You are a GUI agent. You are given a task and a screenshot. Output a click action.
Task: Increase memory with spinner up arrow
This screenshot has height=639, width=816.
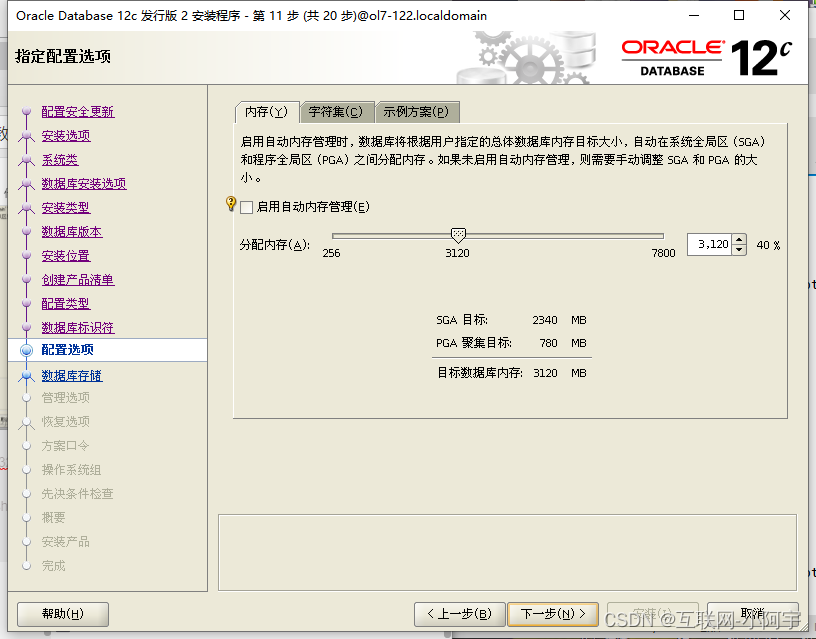(x=740, y=239)
